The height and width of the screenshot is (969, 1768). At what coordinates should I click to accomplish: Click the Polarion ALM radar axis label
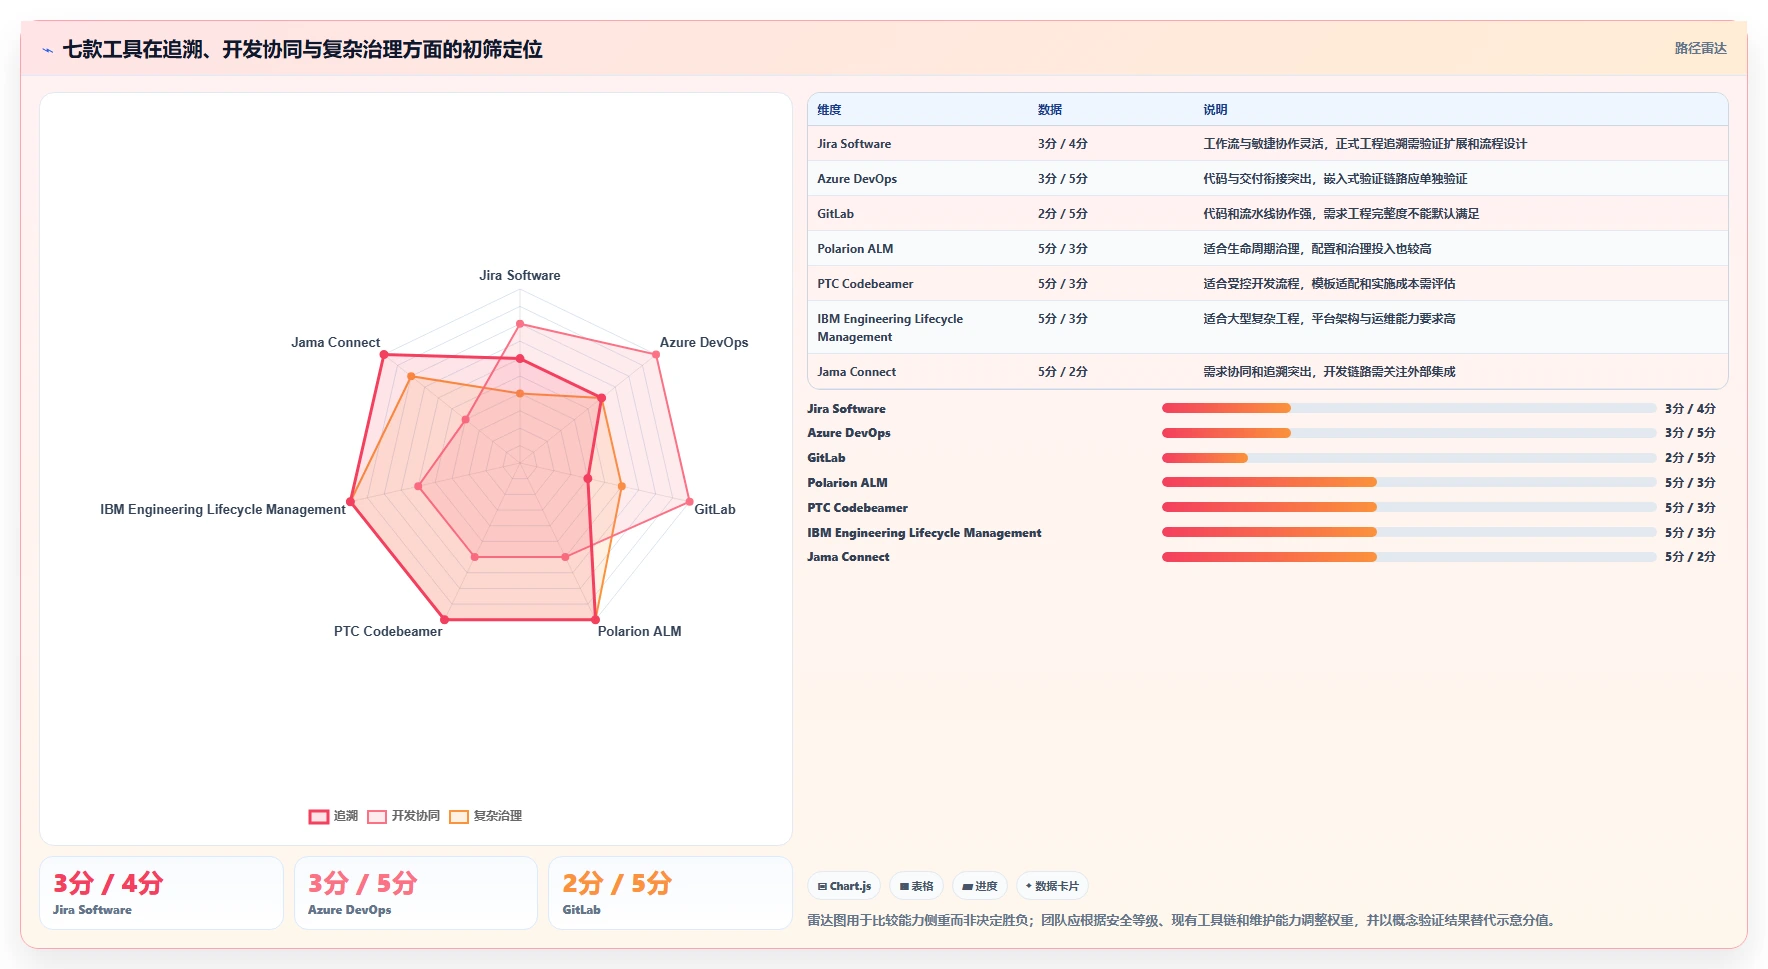point(640,631)
